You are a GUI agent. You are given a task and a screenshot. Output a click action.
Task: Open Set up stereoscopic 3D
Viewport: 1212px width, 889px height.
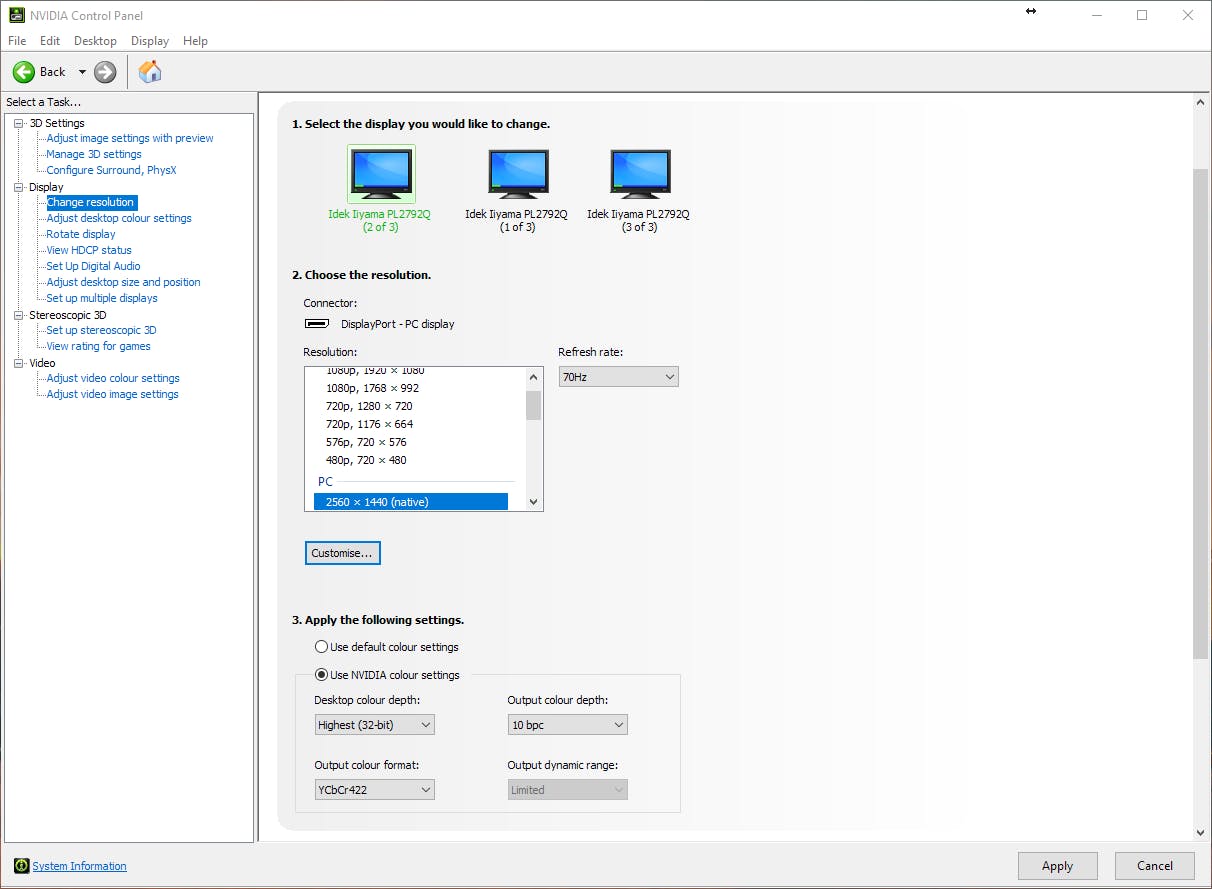click(101, 330)
